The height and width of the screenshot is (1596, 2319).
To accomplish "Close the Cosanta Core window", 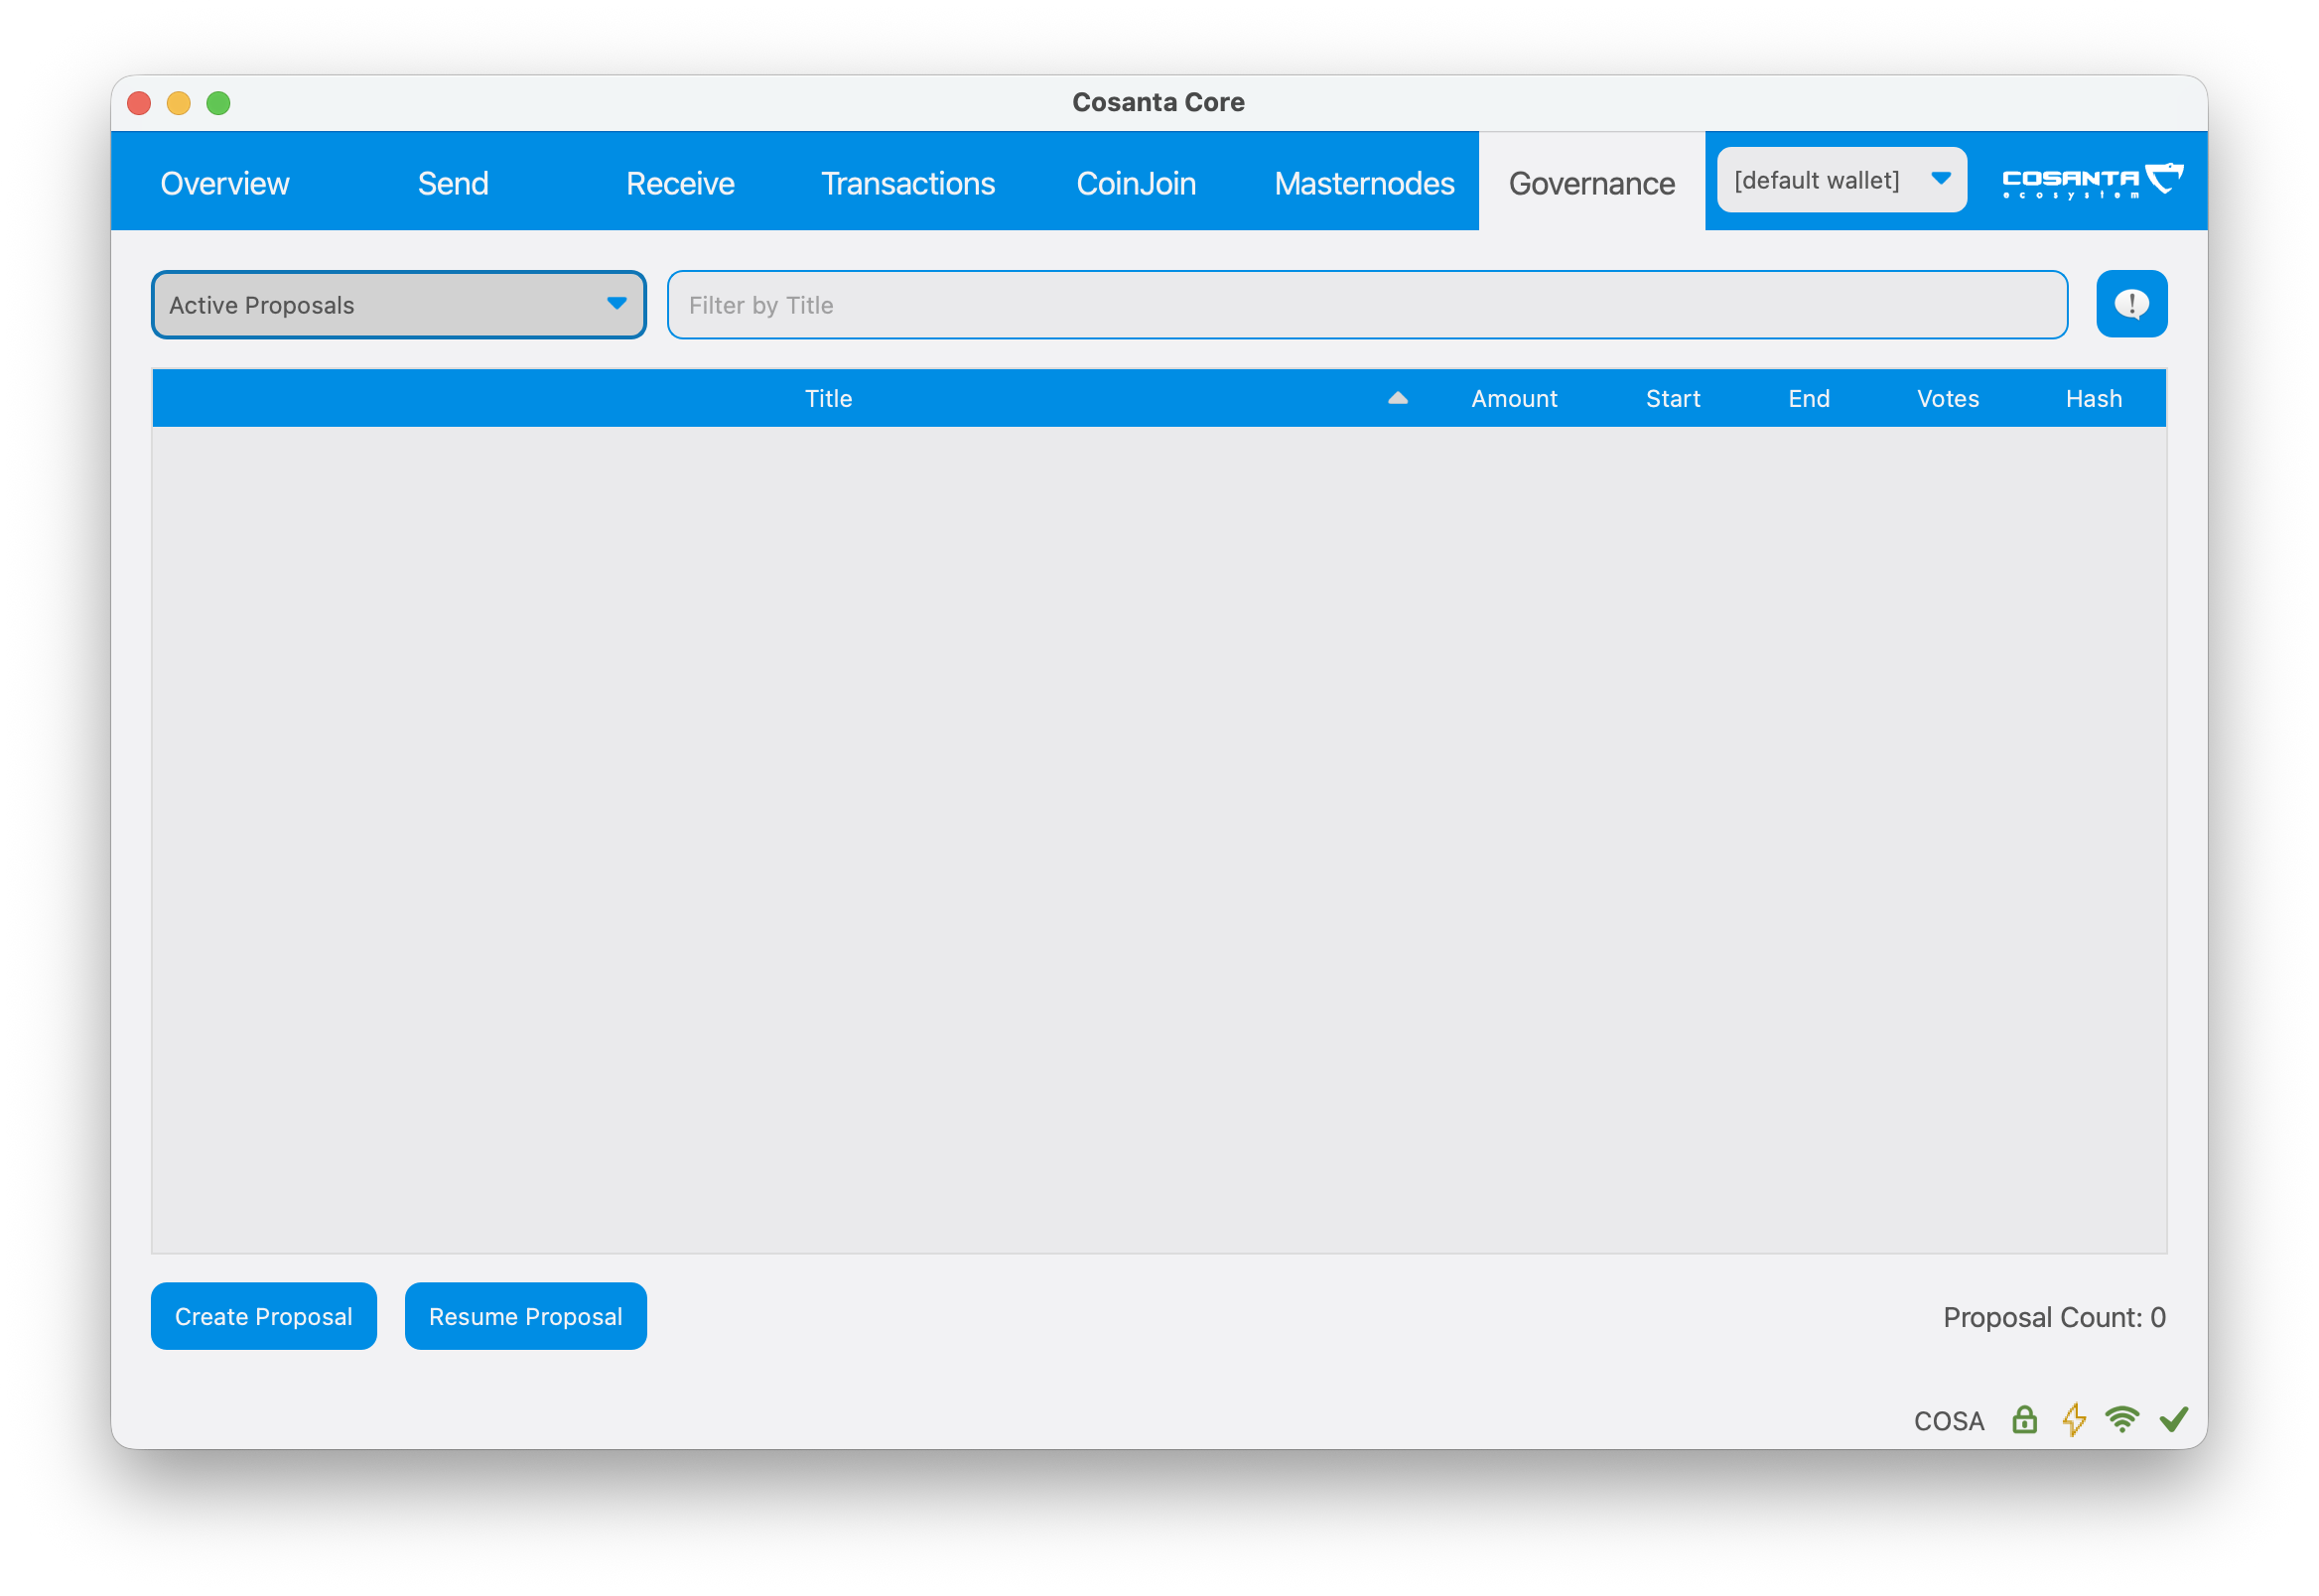I will (x=139, y=103).
